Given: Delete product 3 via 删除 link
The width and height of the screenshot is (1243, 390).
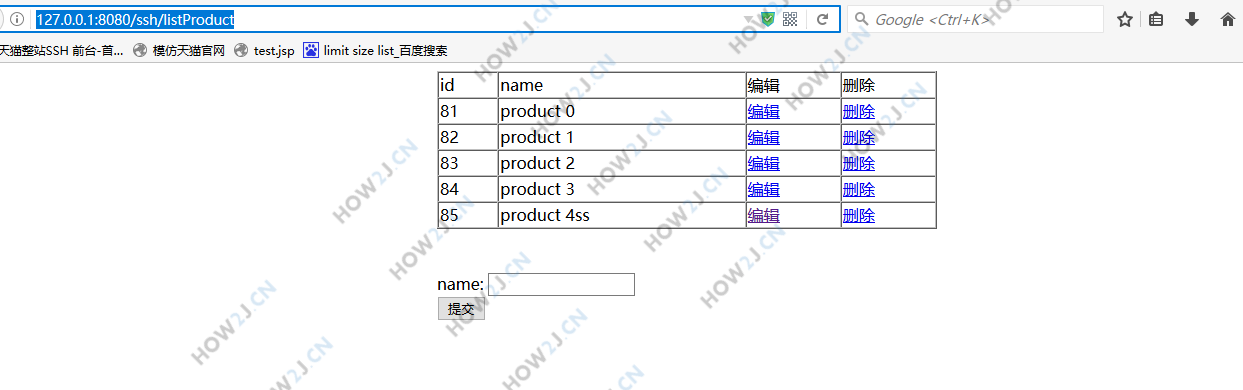Looking at the screenshot, I should 859,190.
